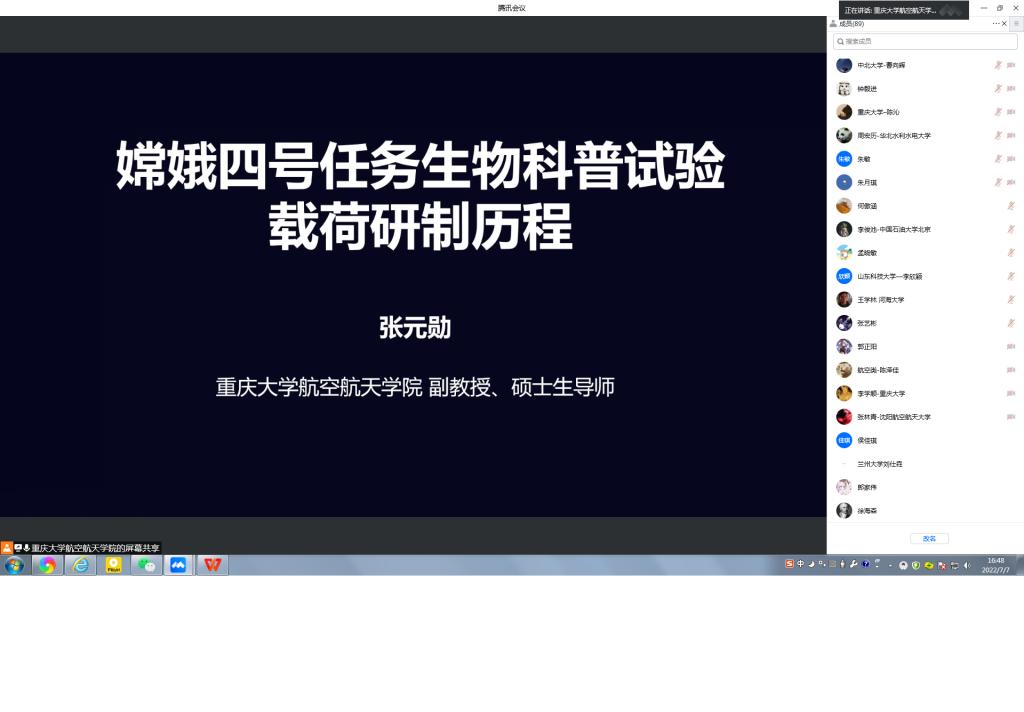Close the members panel with the X
This screenshot has height=712, width=1024.
click(1005, 23)
